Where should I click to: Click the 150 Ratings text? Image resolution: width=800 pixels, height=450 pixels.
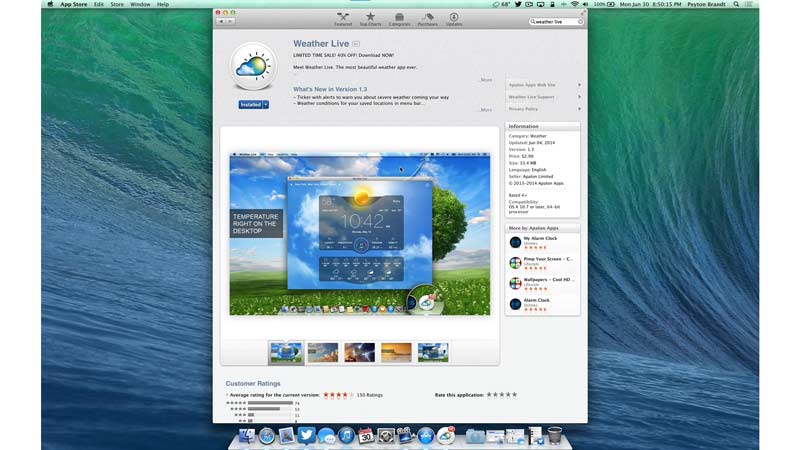pos(369,395)
